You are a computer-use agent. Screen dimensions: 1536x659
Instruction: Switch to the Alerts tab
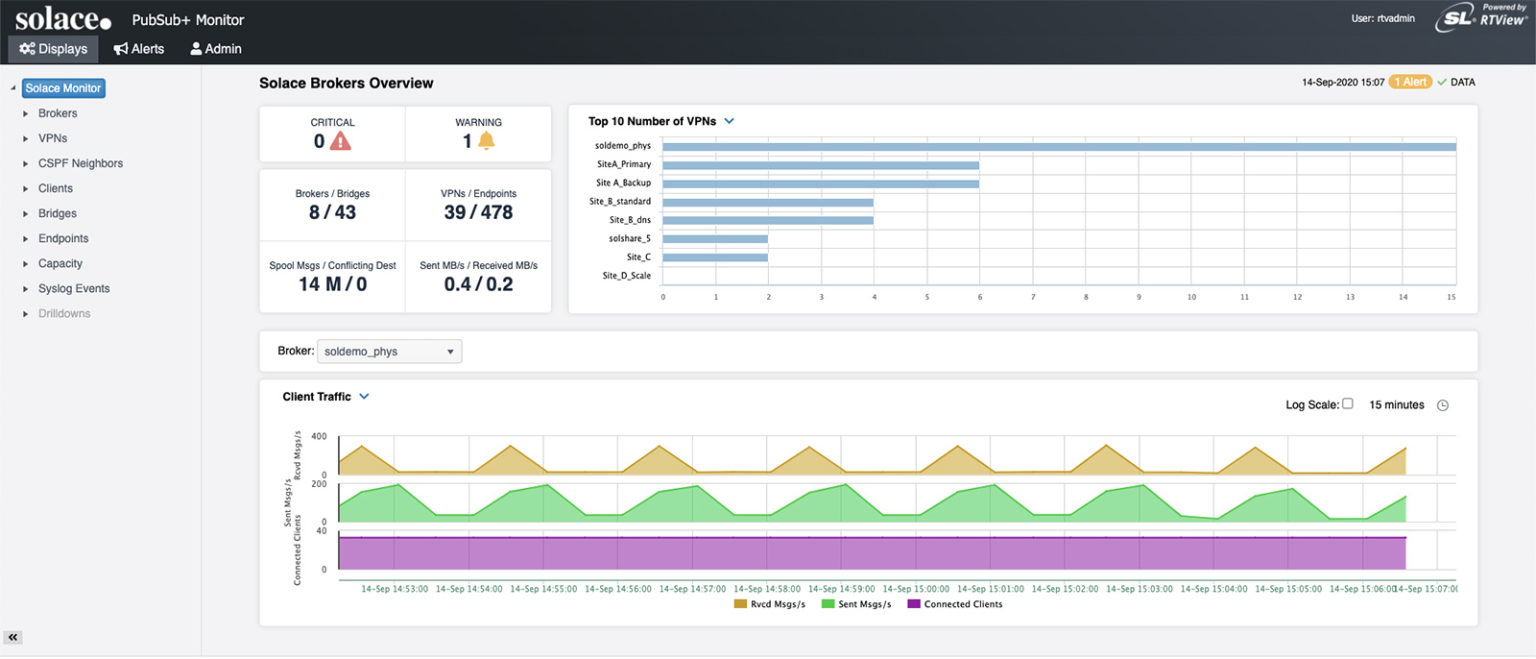138,48
